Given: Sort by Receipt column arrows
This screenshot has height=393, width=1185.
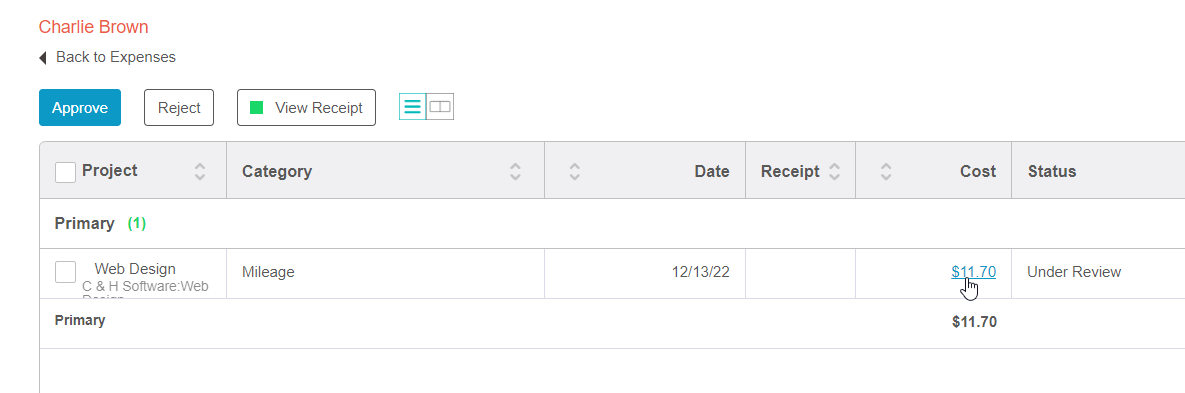Looking at the screenshot, I should [x=834, y=171].
